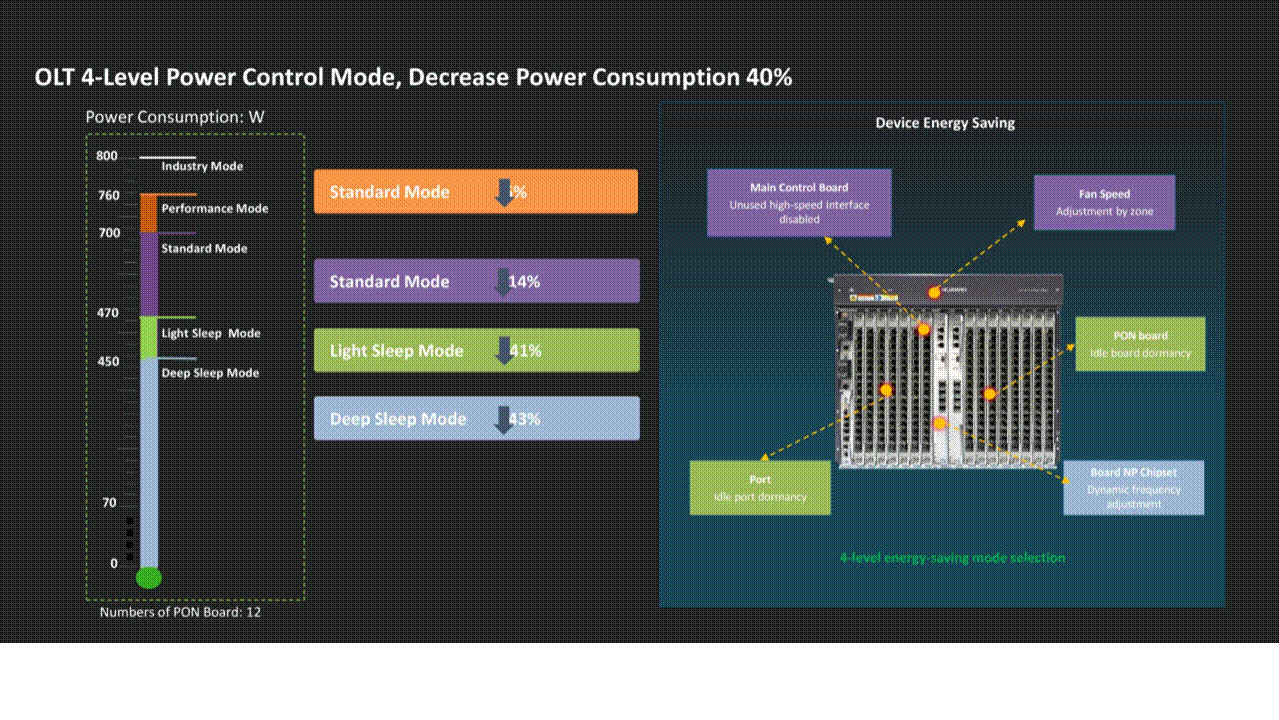
Task: Click the down arrow in Deep Sleep Mode bar
Action: coord(505,419)
